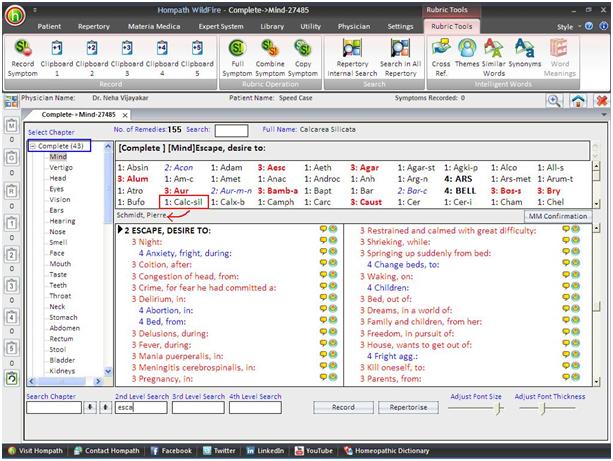Click the Combine Symptom icon
The image size is (613, 461).
pos(270,48)
